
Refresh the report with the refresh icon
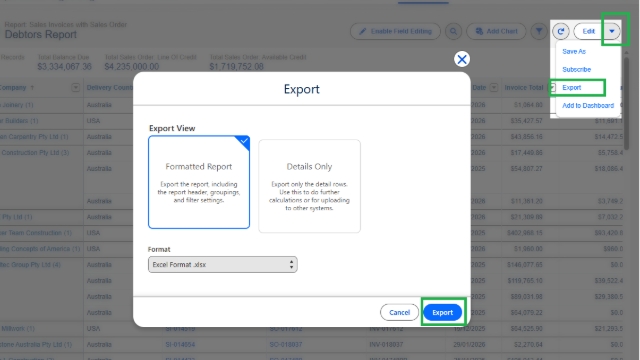pos(561,31)
